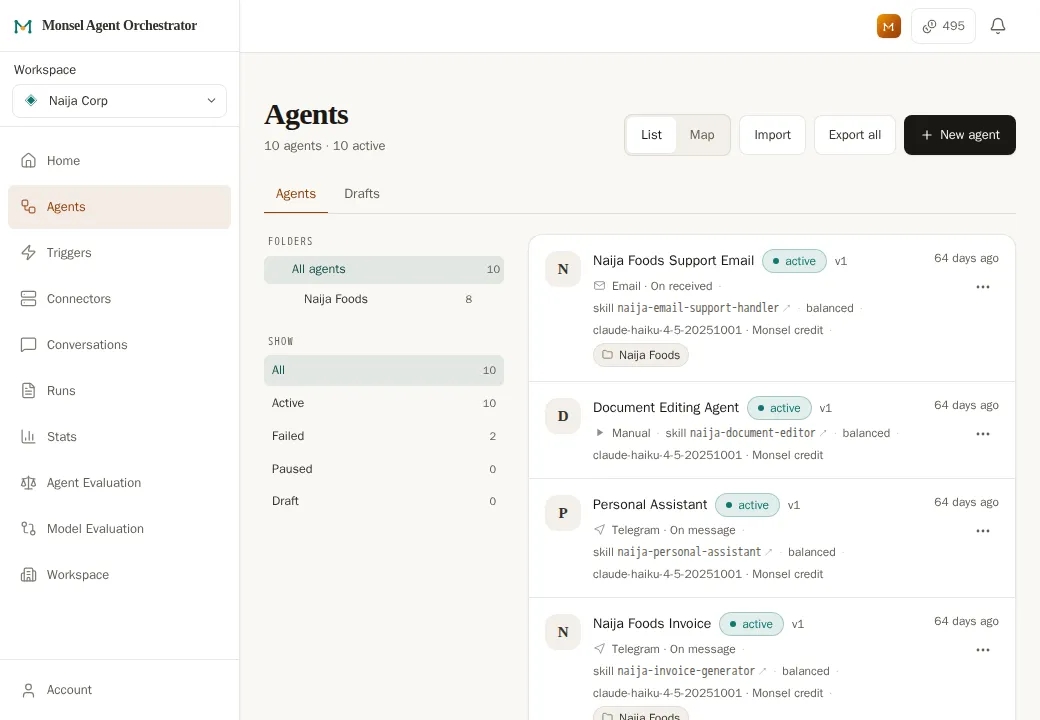Open Conversations page
Screen dimensions: 1040x720
pos(119,345)
